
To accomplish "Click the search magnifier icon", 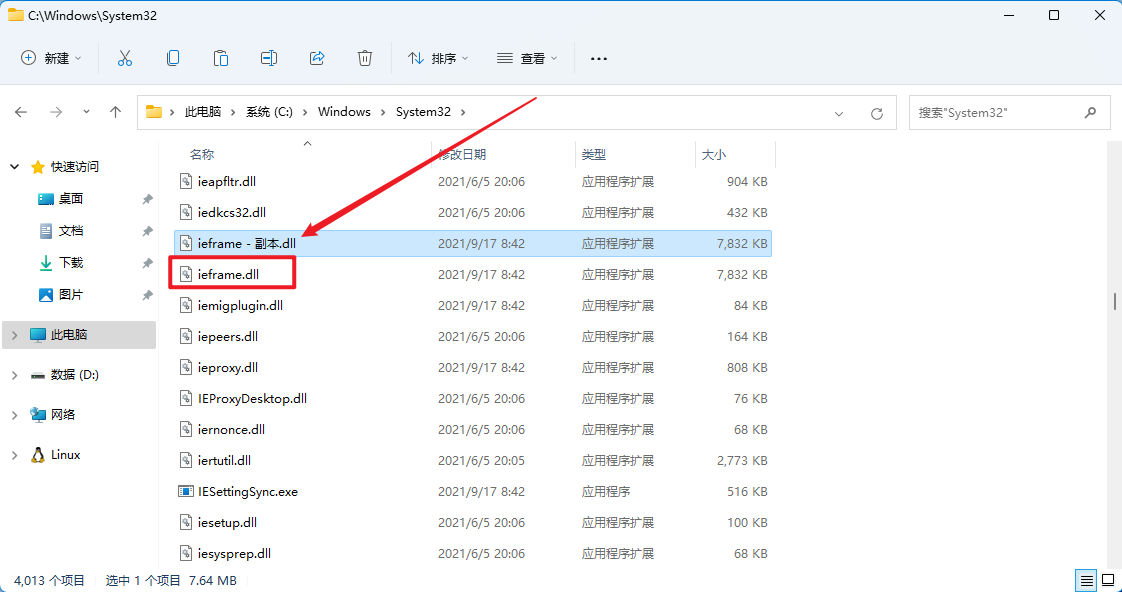I will coord(1091,112).
